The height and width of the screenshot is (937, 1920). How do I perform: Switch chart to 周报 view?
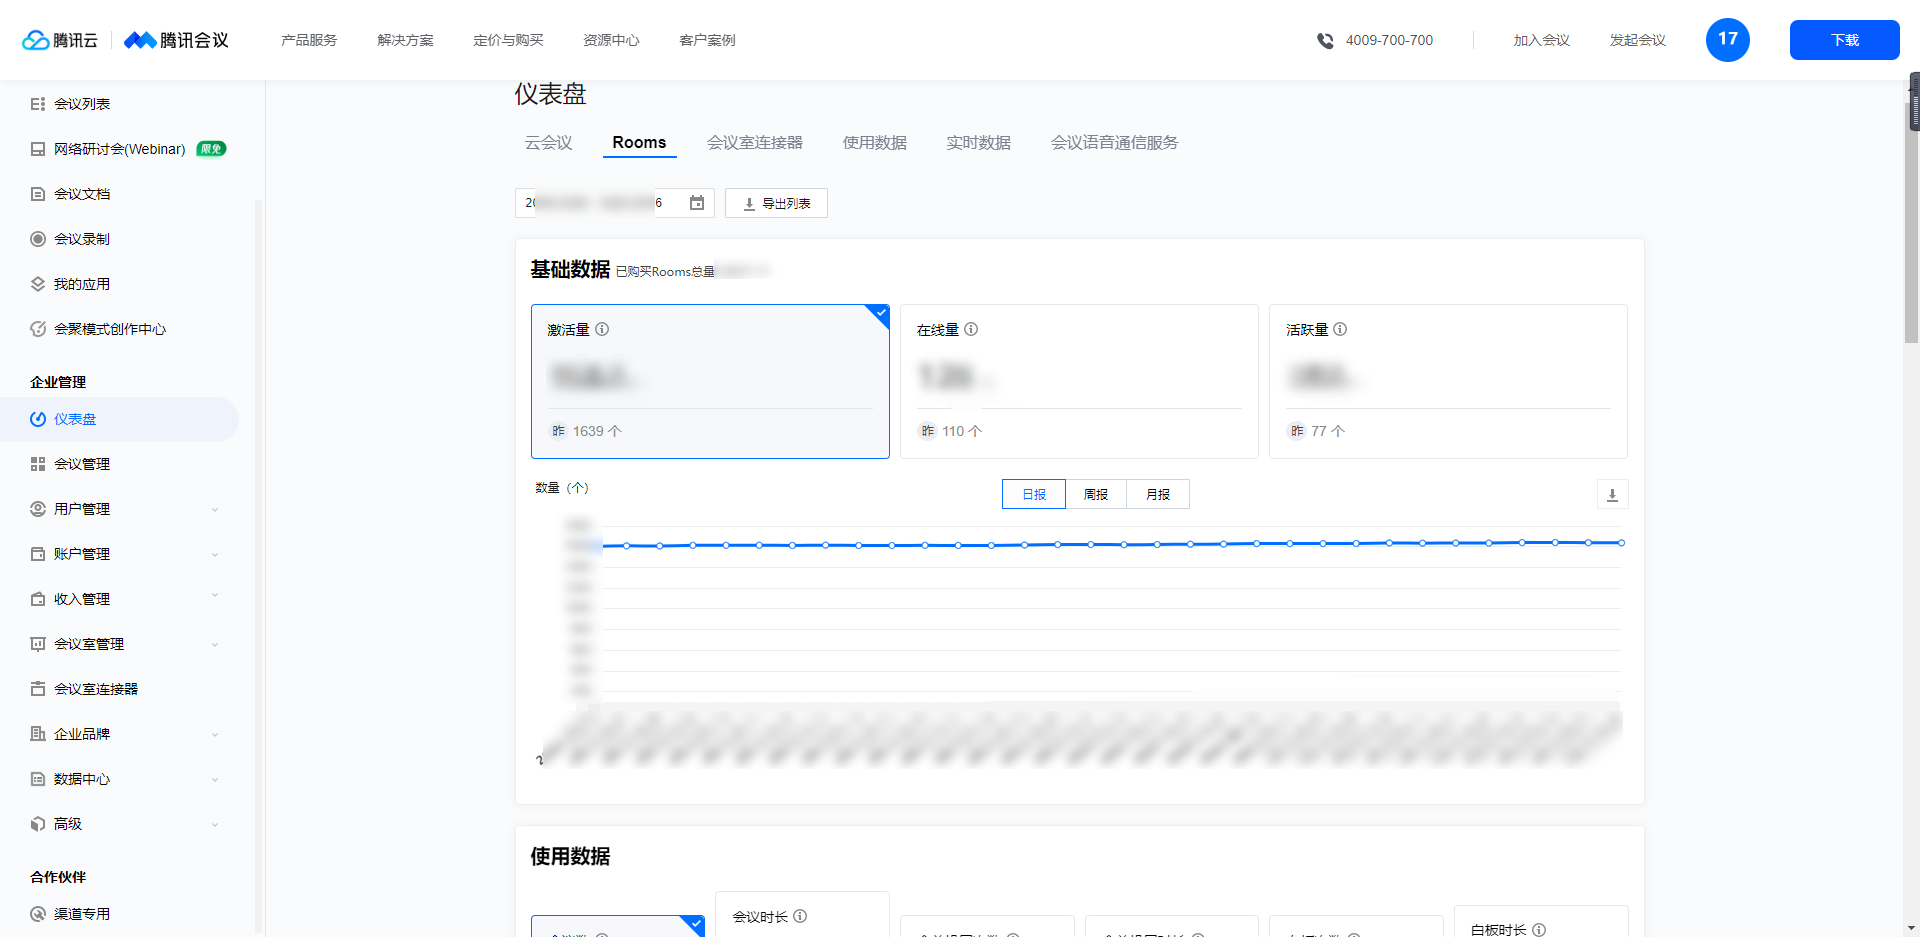1096,494
